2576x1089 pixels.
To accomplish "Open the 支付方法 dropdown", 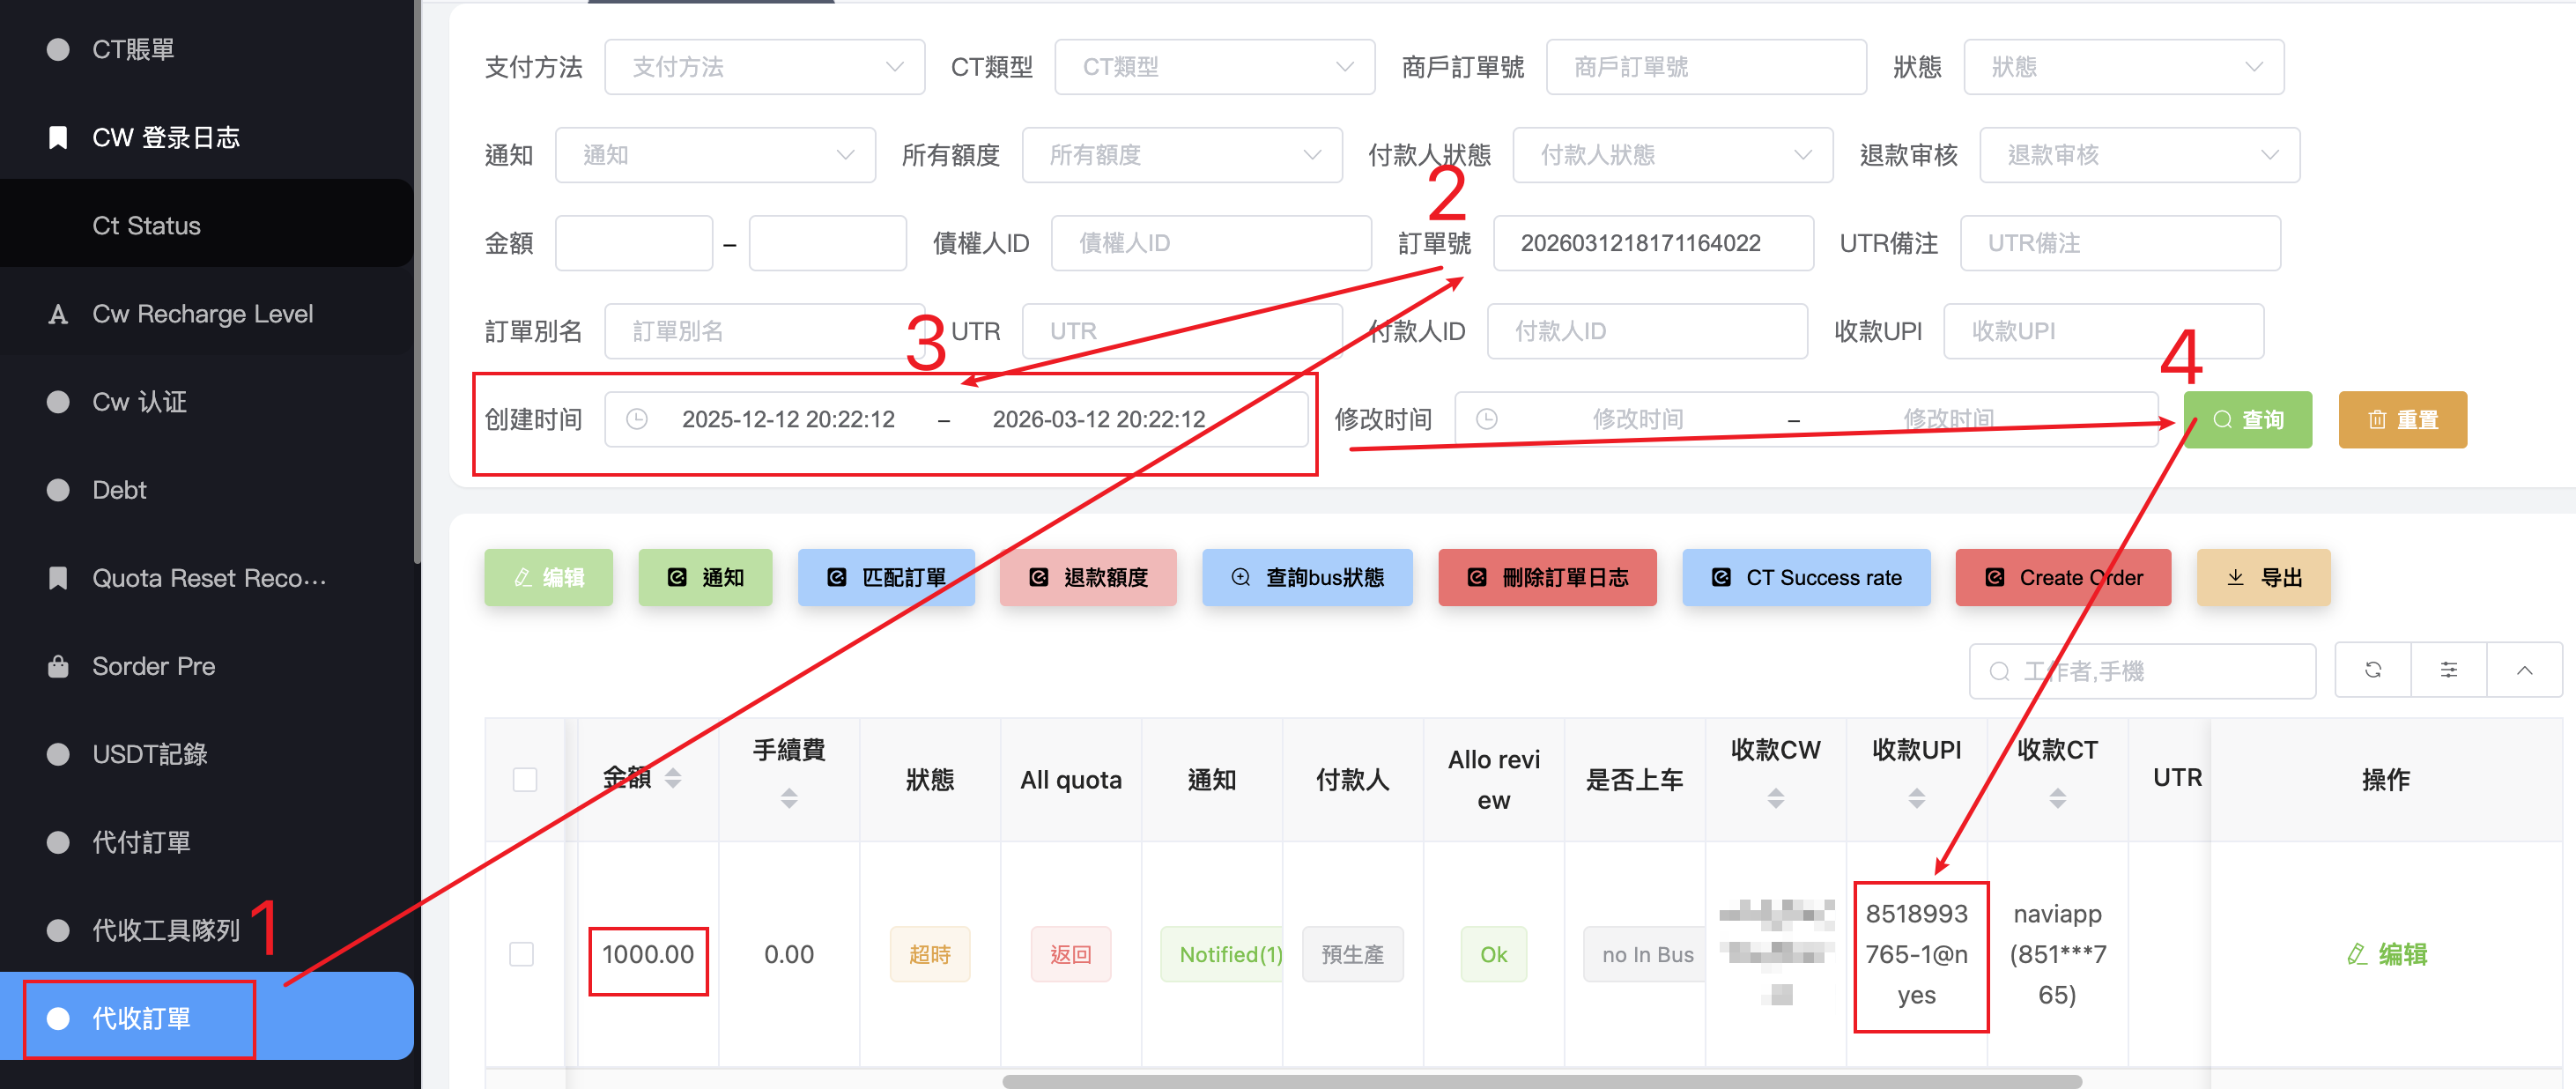I will pyautogui.click(x=764, y=67).
